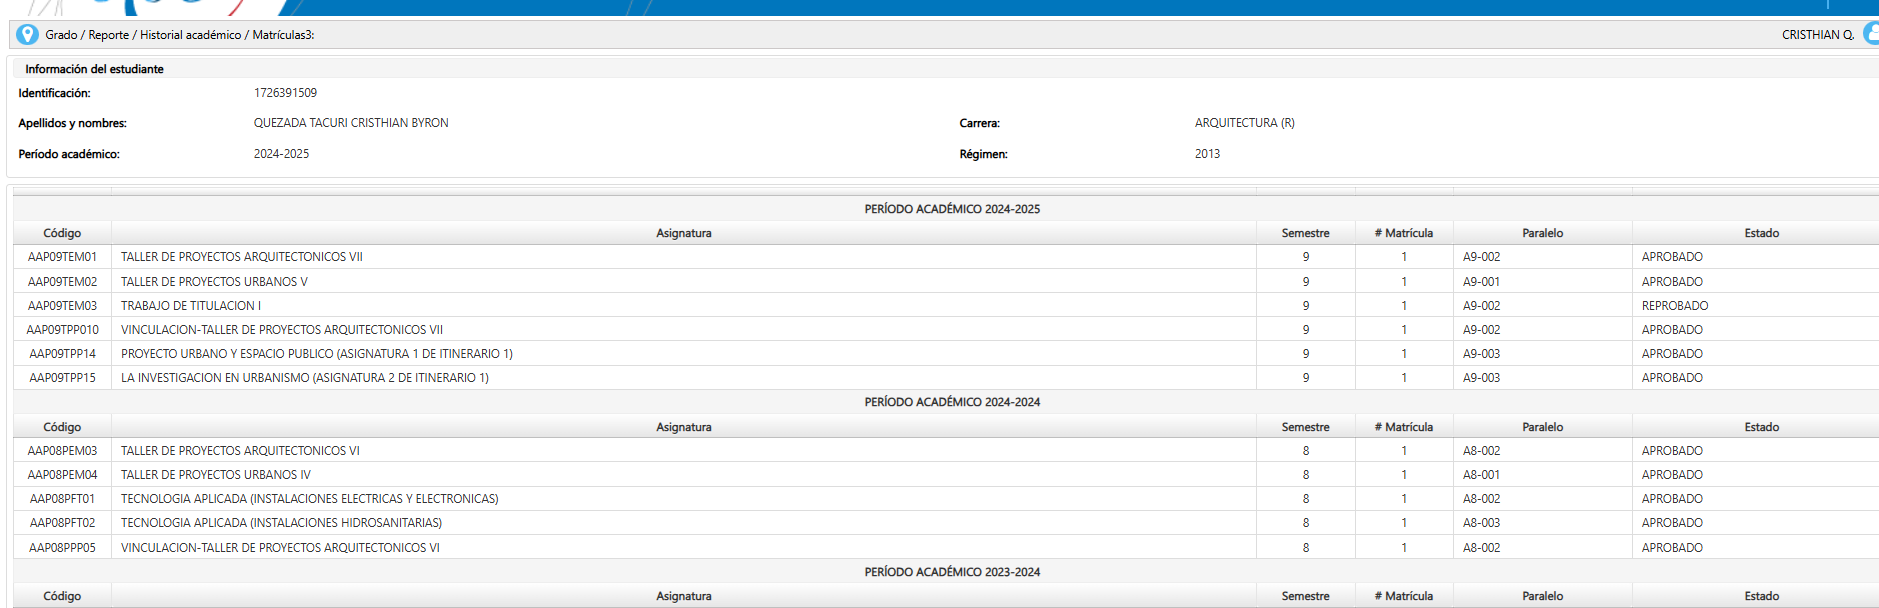Click the PERÍODO ACADÉMICO 2024-2024 table heading
Viewport: 1879px width, 608px height.
point(952,402)
